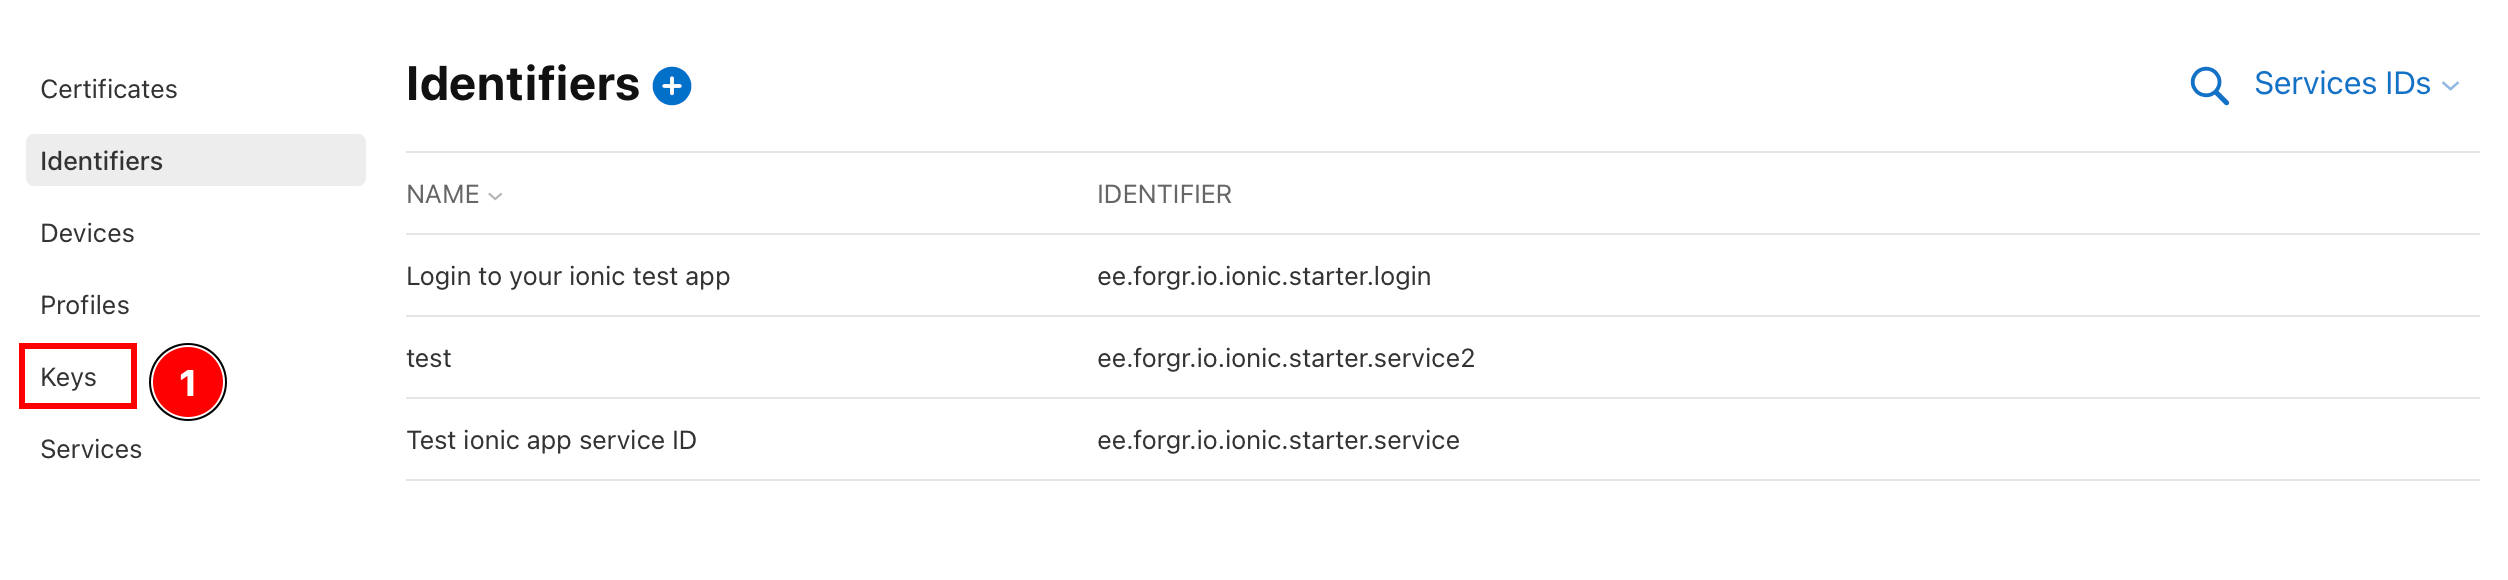Click the Services IDs dropdown chevron
This screenshot has height=580, width=2508.
point(2450,87)
